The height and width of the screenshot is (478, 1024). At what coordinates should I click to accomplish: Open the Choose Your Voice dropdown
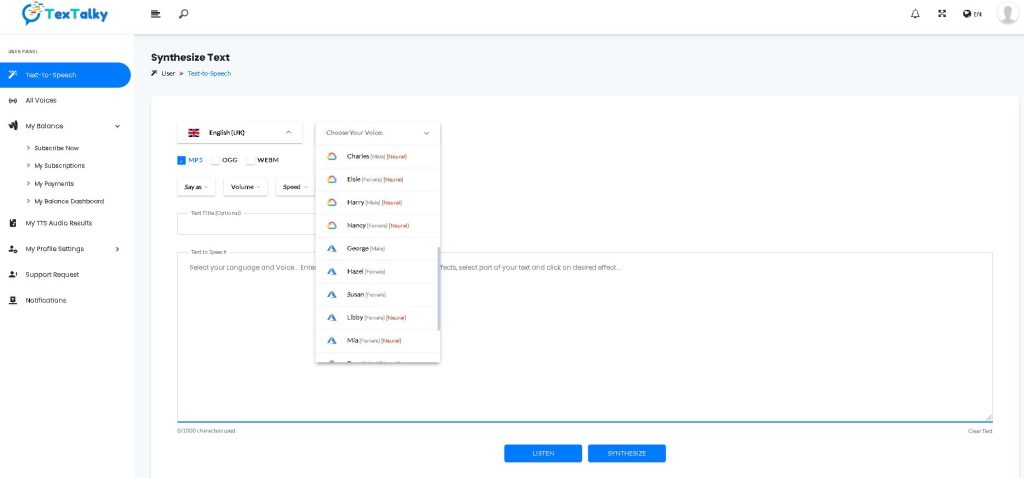(377, 133)
